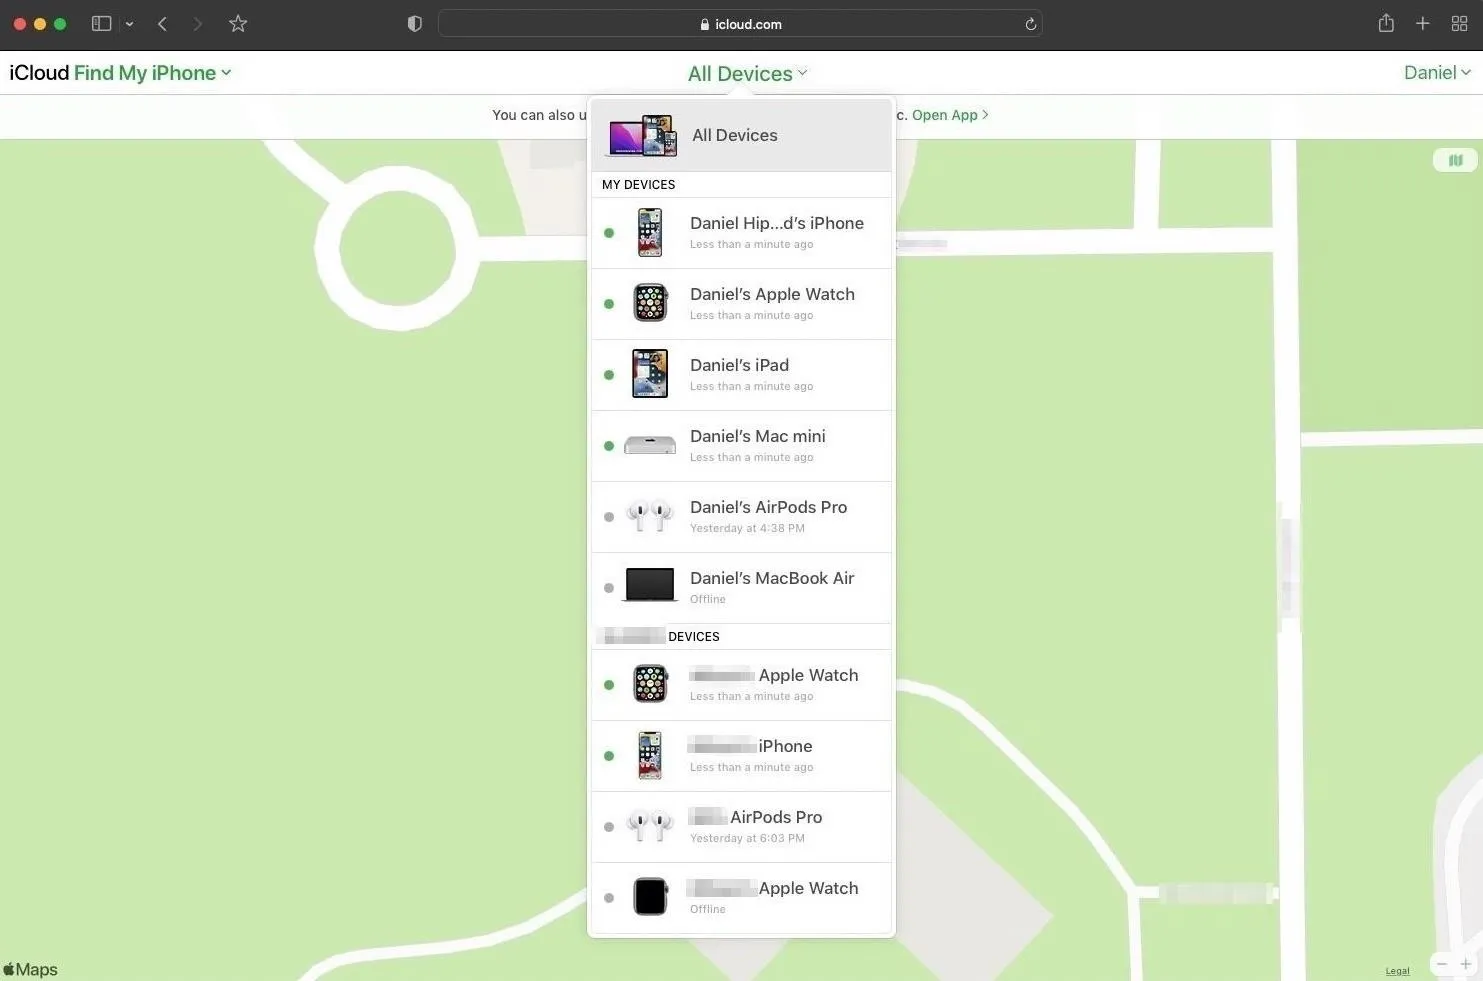This screenshot has width=1483, height=981.
Task: Show tab overview grid icon
Action: point(1459,23)
